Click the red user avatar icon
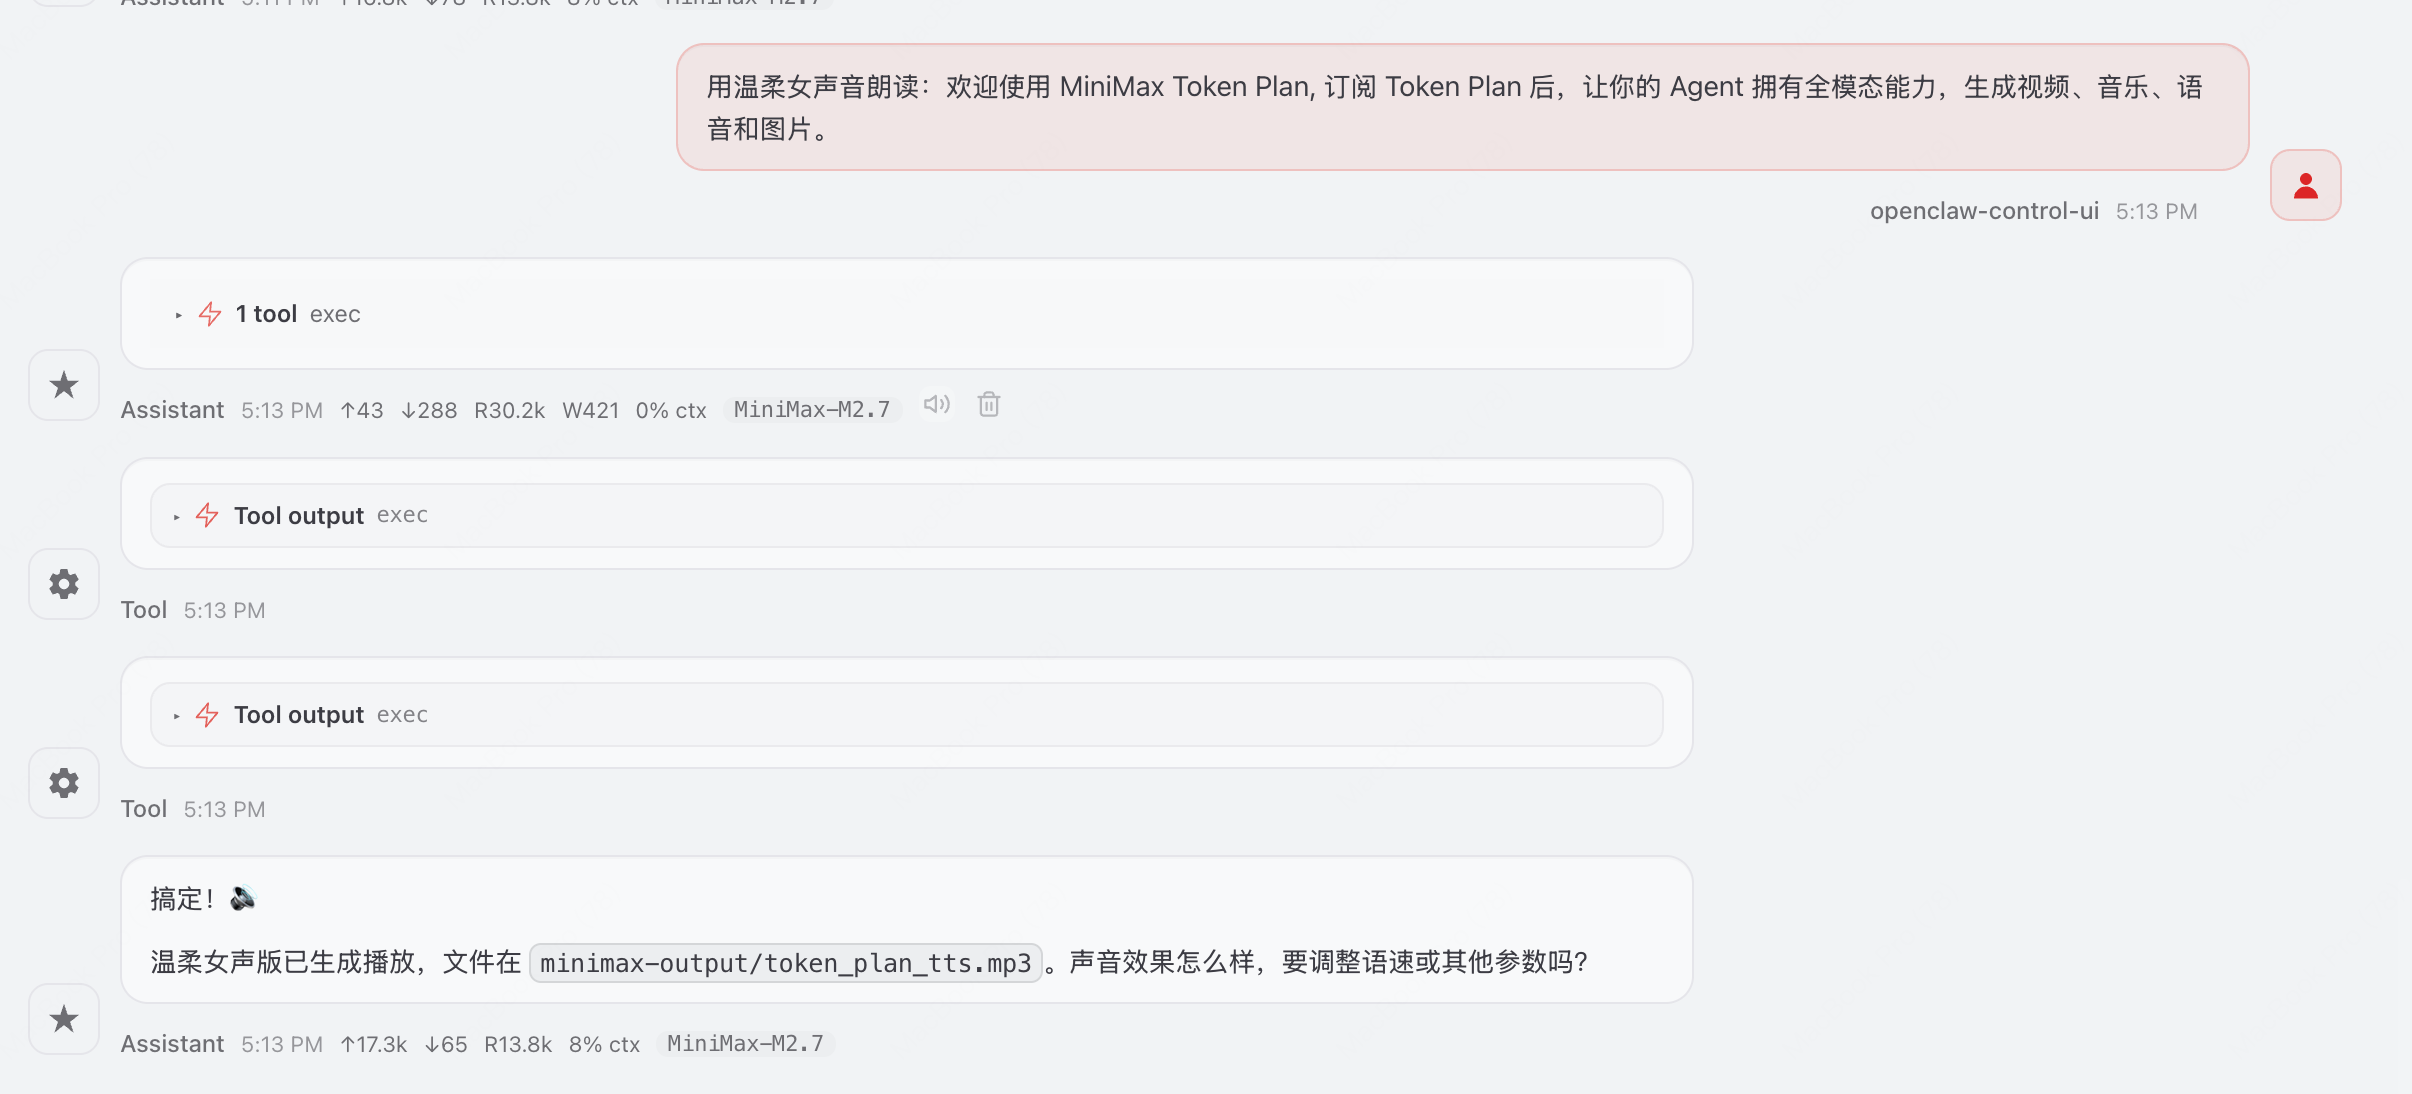This screenshot has width=2412, height=1094. tap(2305, 186)
